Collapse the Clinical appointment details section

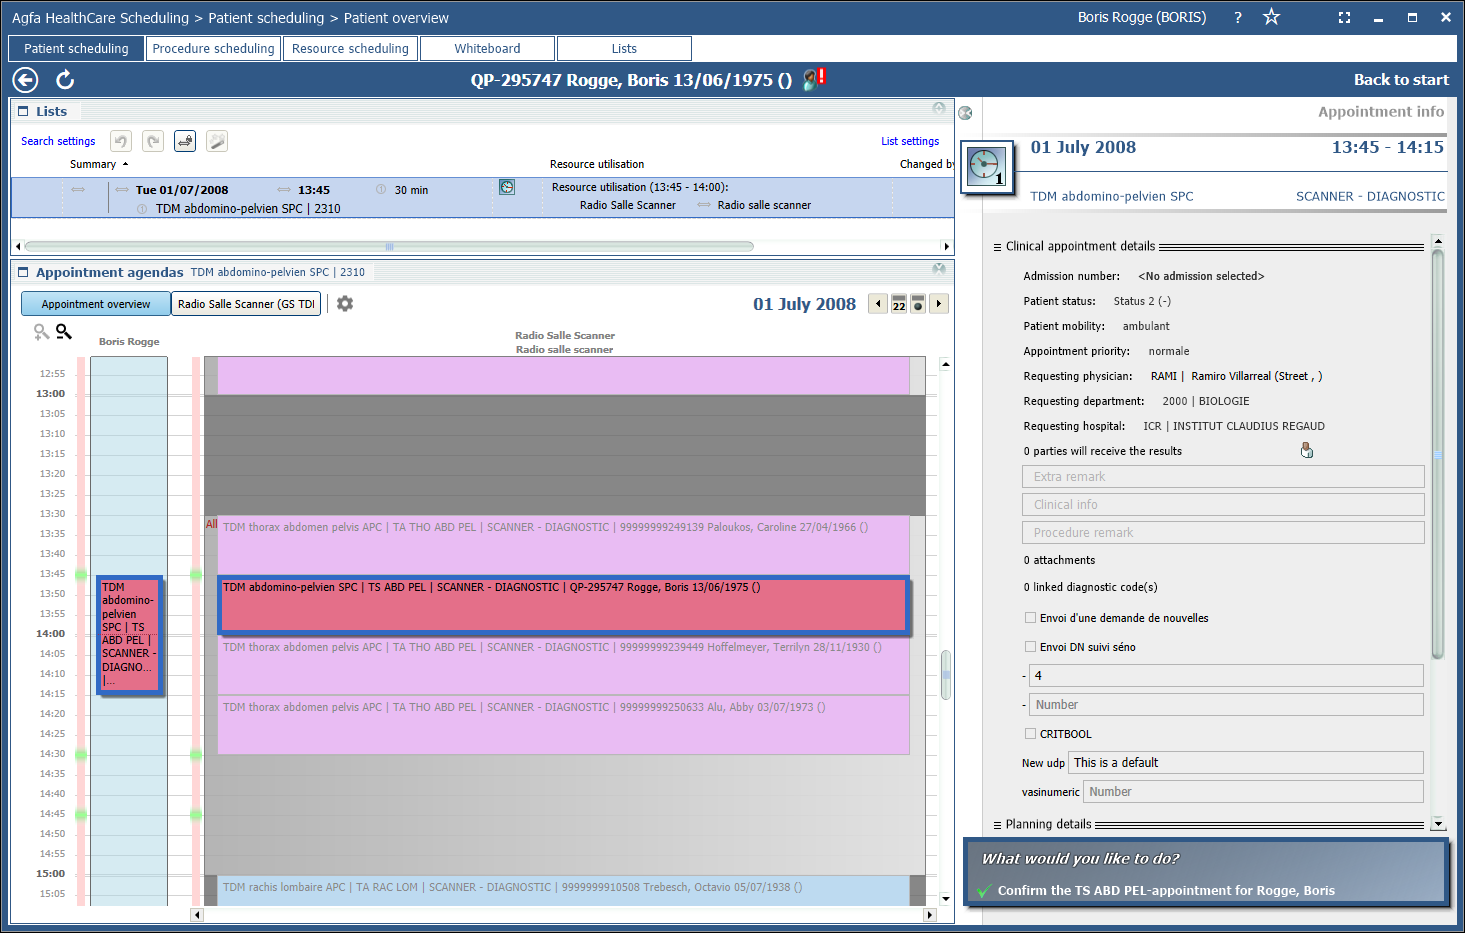tap(997, 247)
